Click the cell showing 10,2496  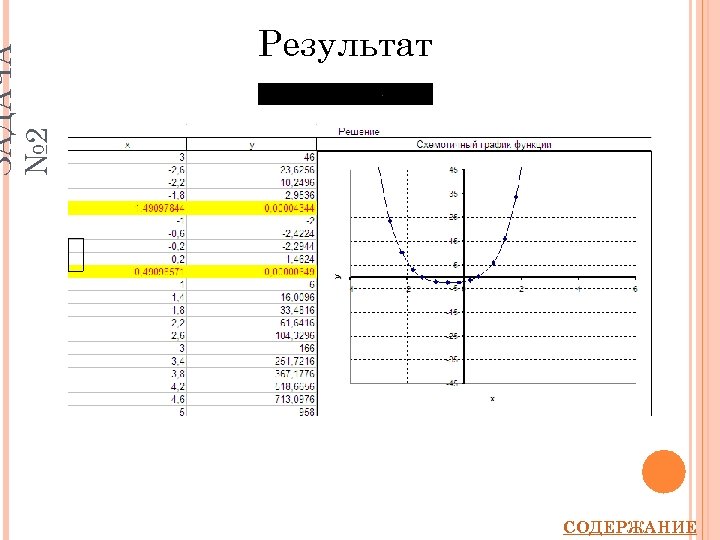[x=252, y=182]
